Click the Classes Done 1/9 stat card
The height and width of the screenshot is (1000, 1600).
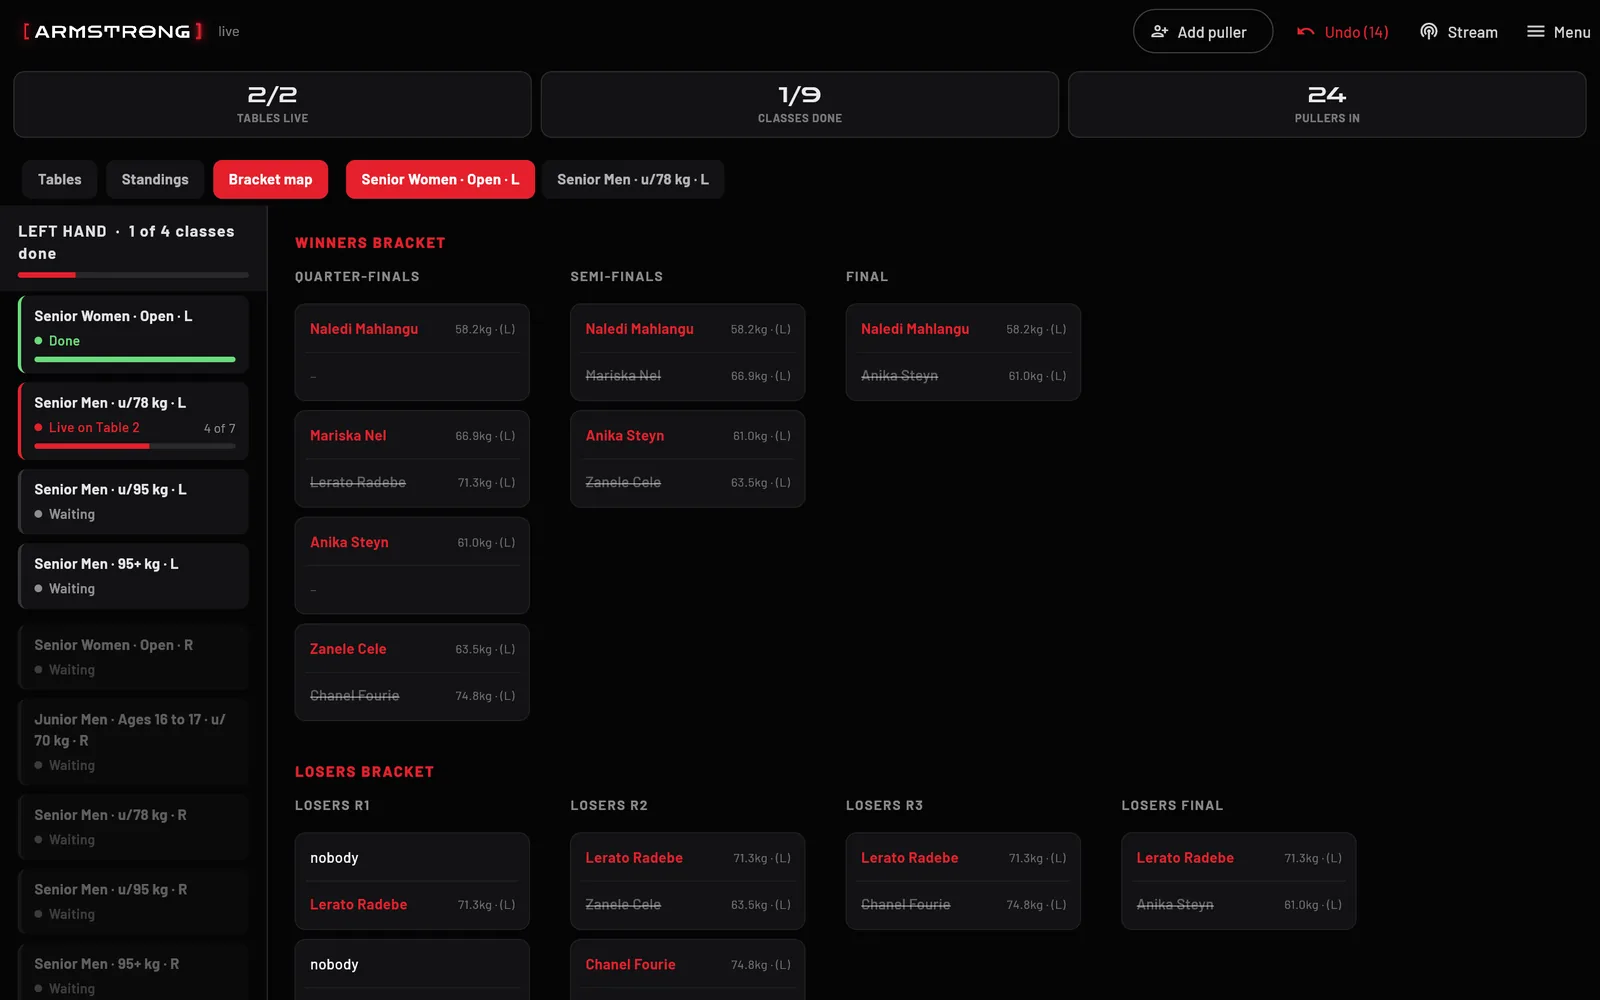click(800, 104)
